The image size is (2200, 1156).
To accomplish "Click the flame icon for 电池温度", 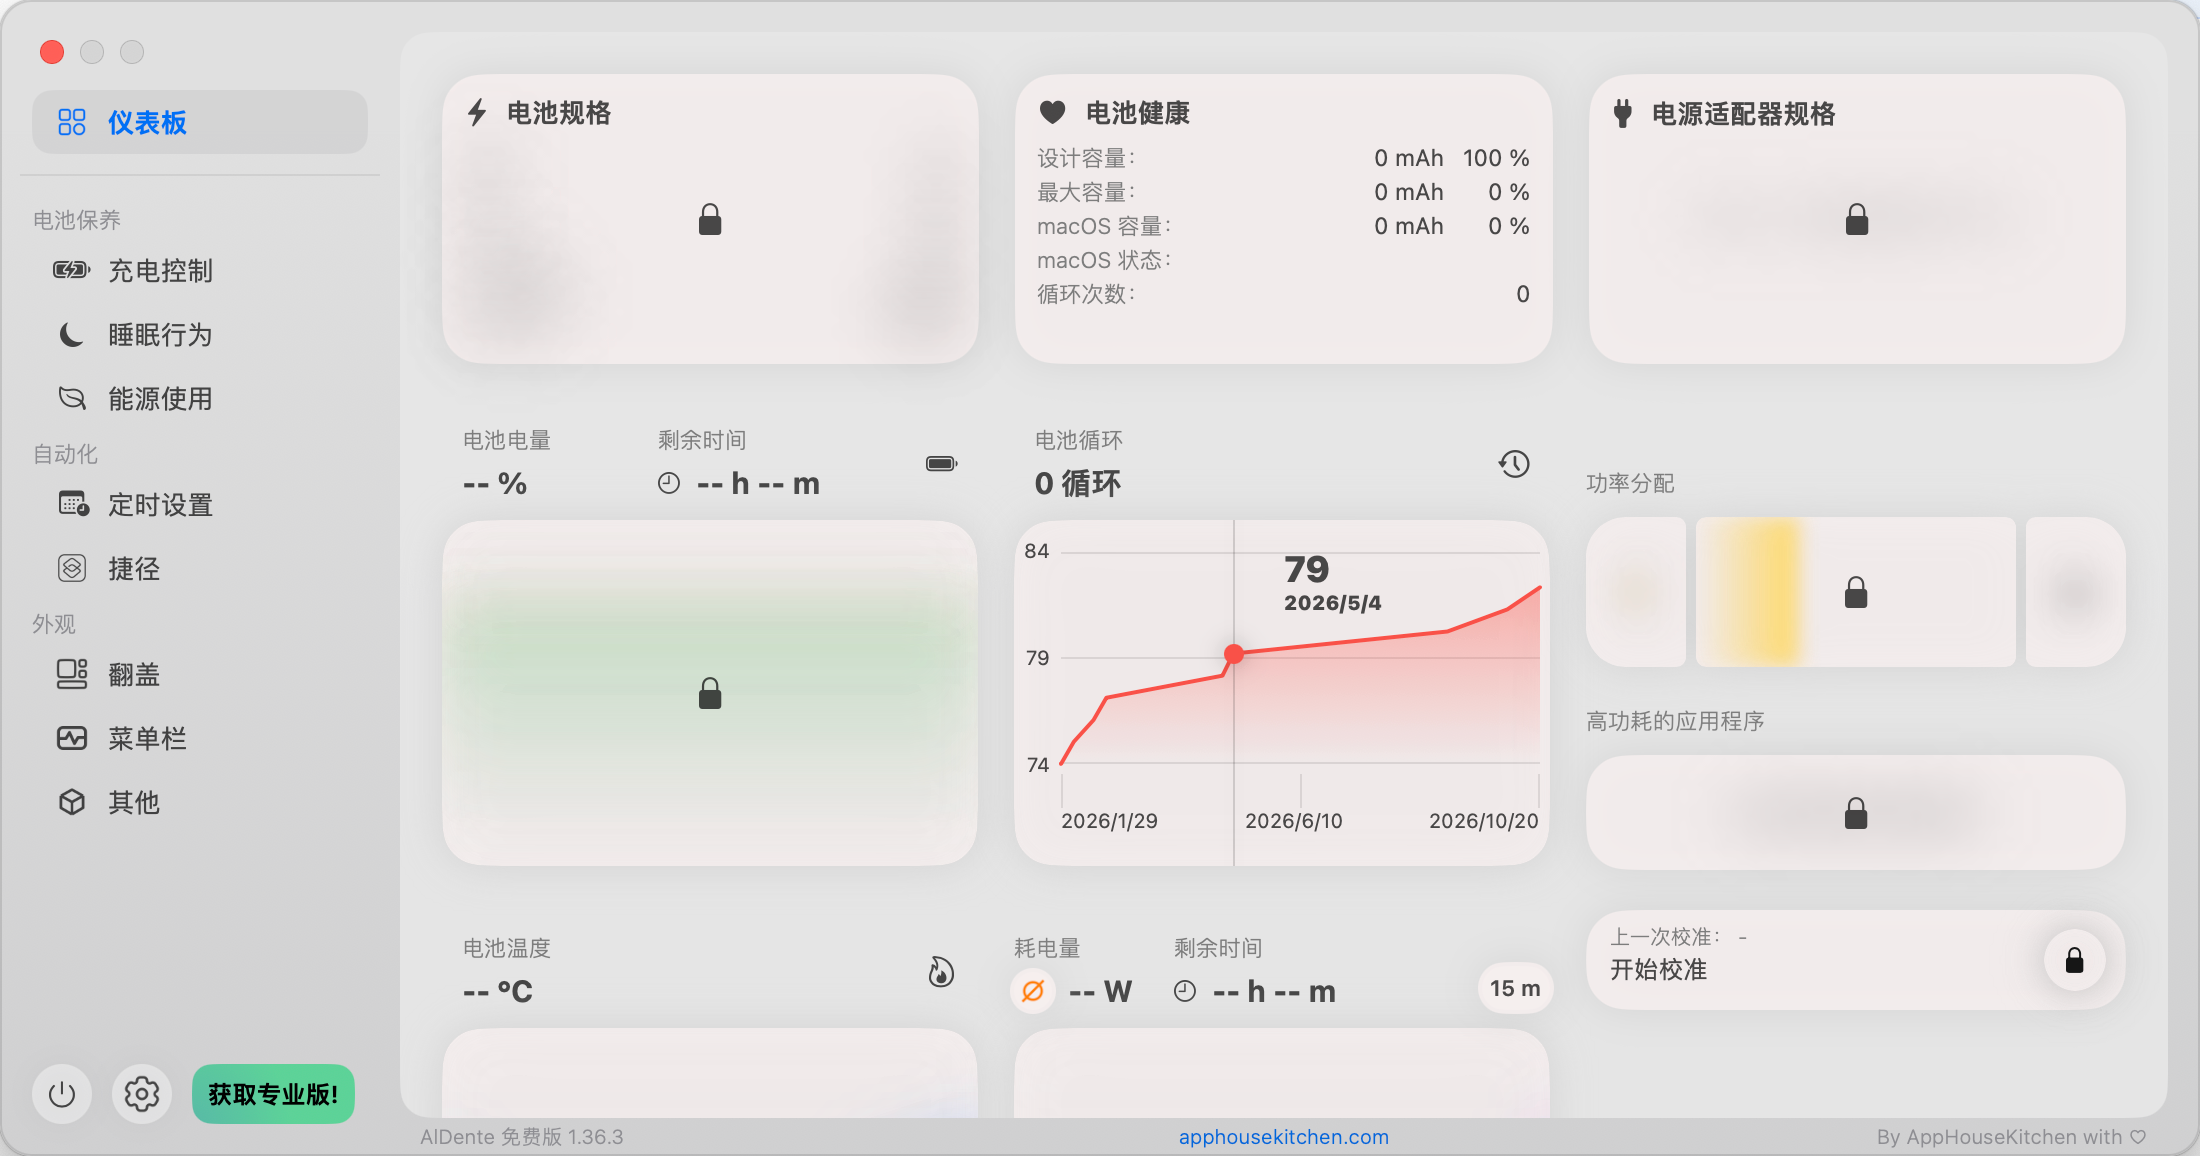I will pos(941,971).
